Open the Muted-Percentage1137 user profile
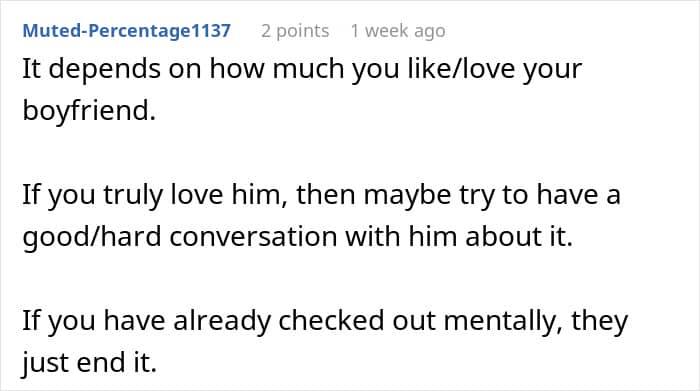The width and height of the screenshot is (700, 391). click(x=127, y=31)
